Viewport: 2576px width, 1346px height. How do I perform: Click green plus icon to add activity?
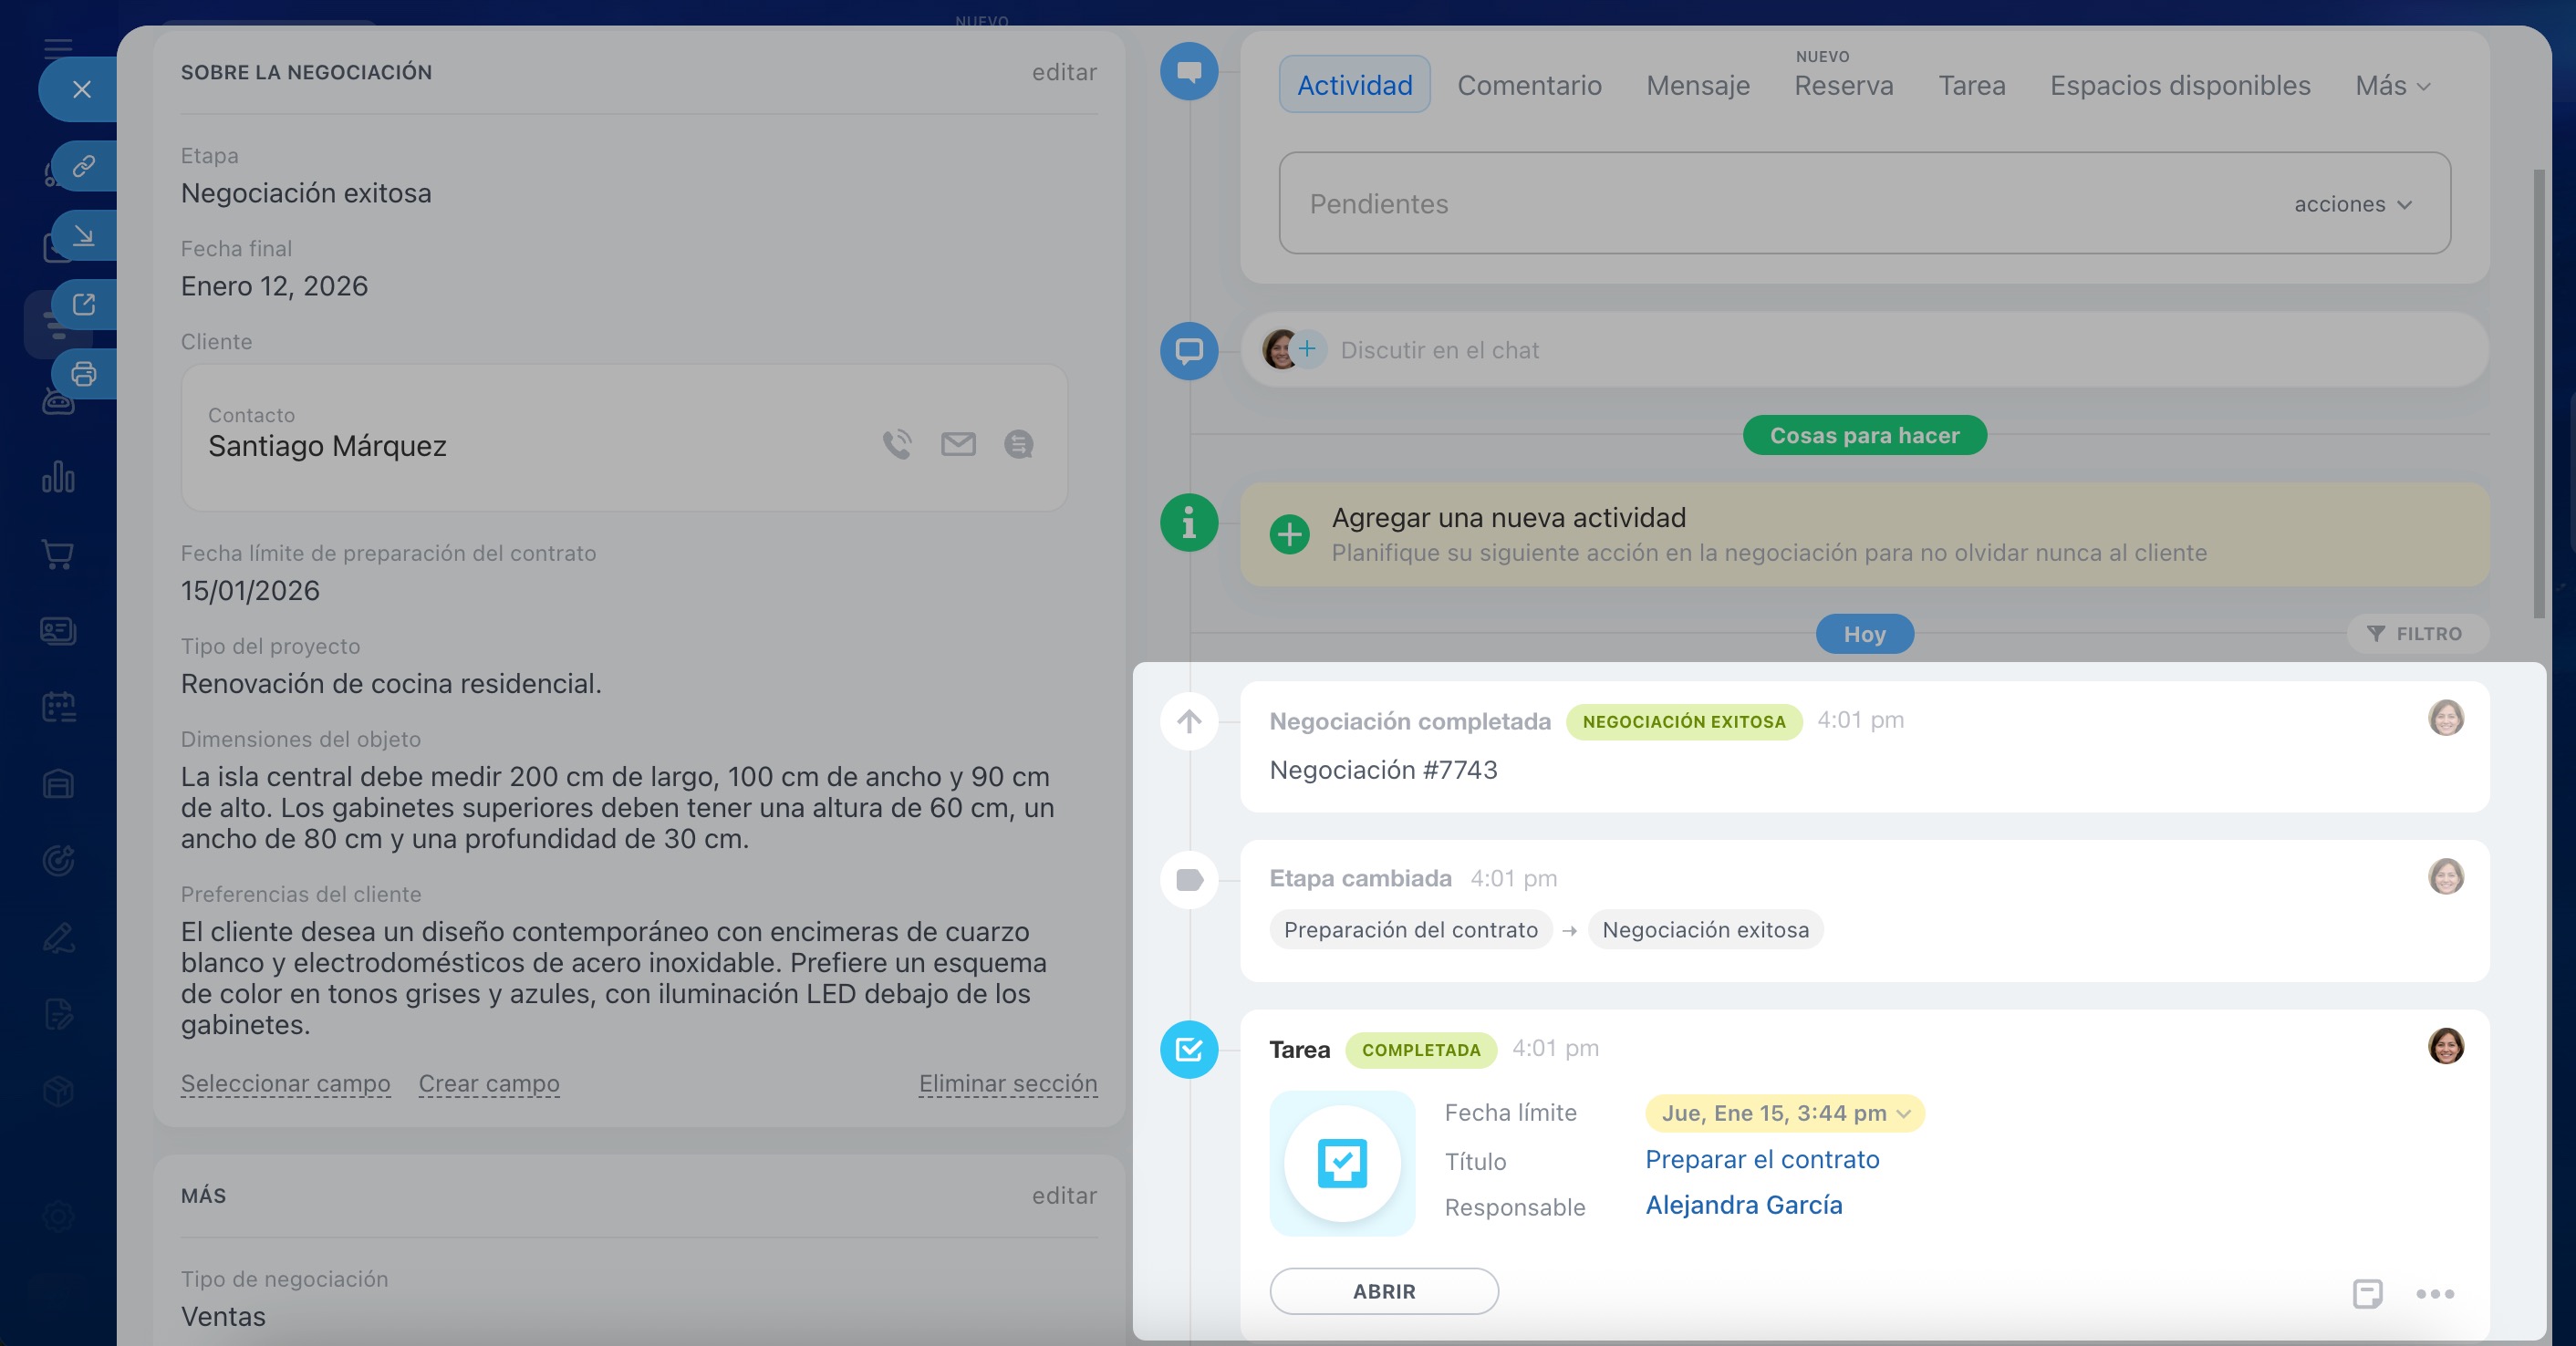coord(1289,534)
